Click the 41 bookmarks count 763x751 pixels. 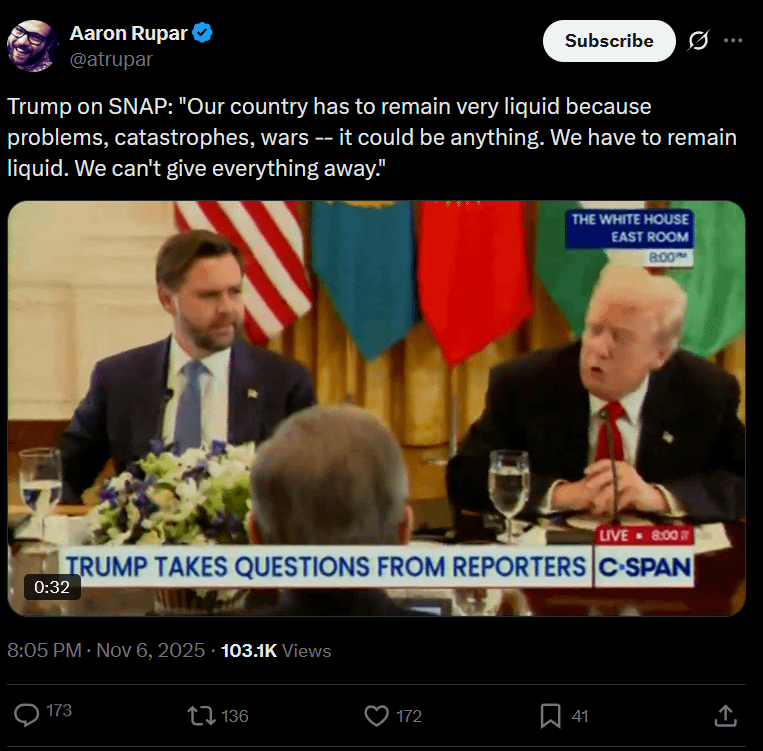580,716
